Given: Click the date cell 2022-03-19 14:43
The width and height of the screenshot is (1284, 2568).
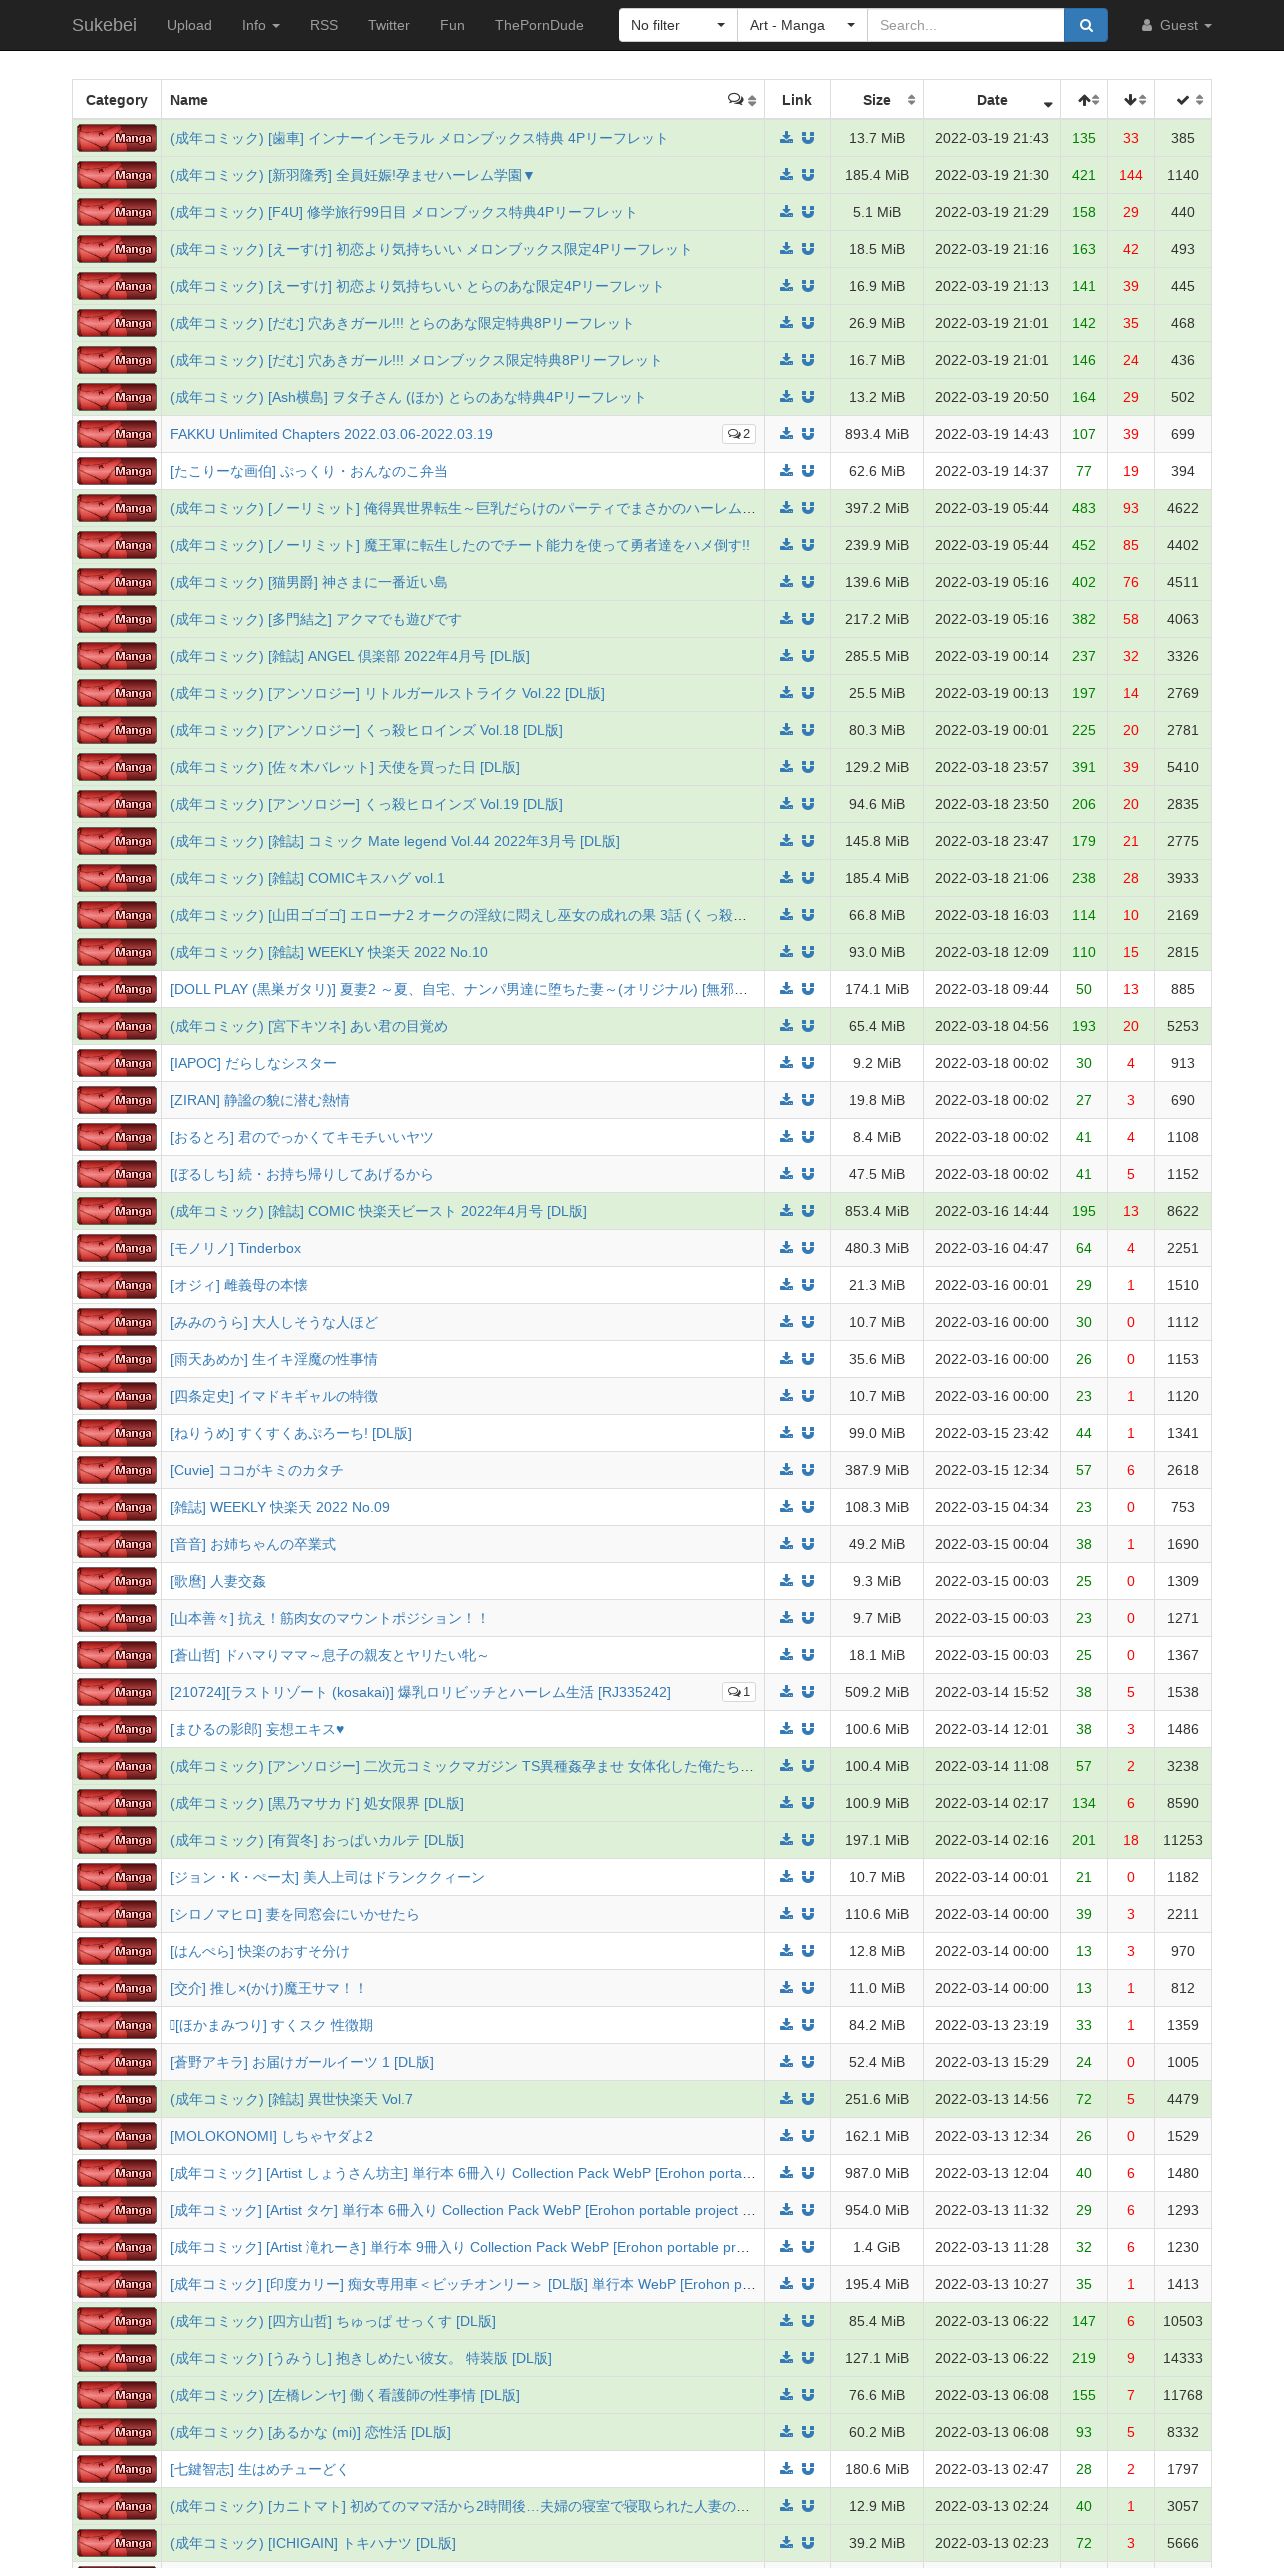Looking at the screenshot, I should point(992,434).
